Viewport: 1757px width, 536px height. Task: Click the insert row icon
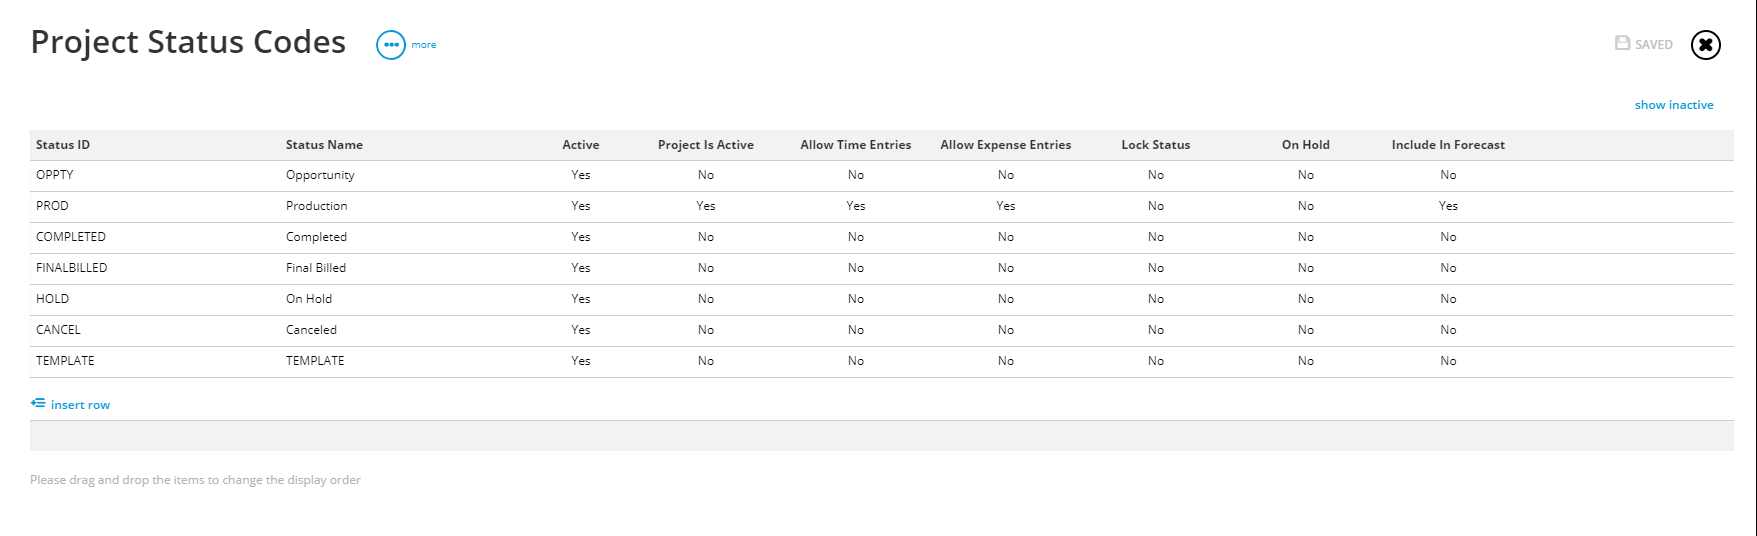click(x=38, y=403)
